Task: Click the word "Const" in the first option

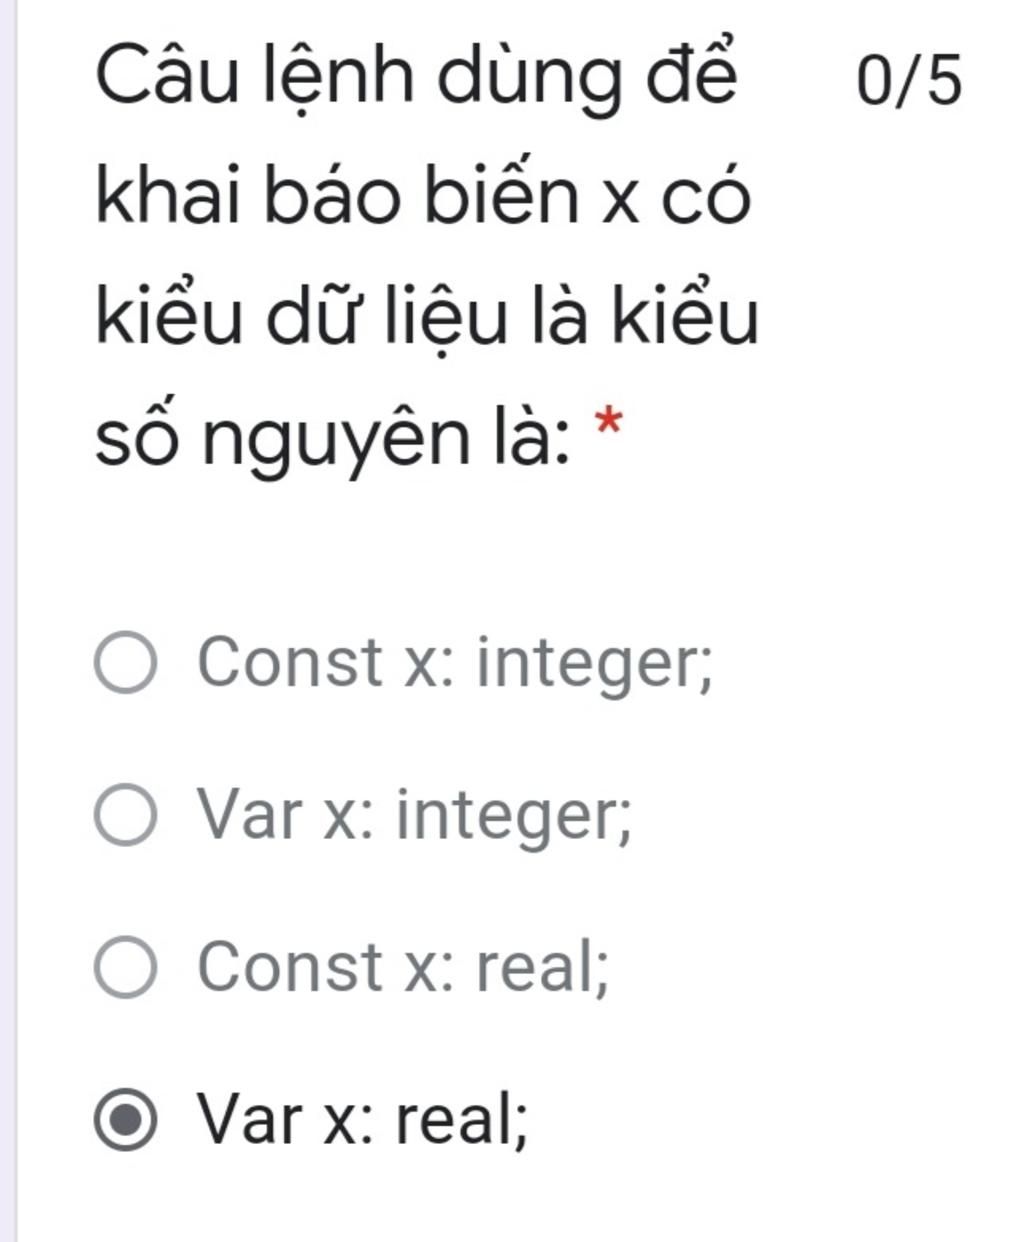Action: pos(290,662)
